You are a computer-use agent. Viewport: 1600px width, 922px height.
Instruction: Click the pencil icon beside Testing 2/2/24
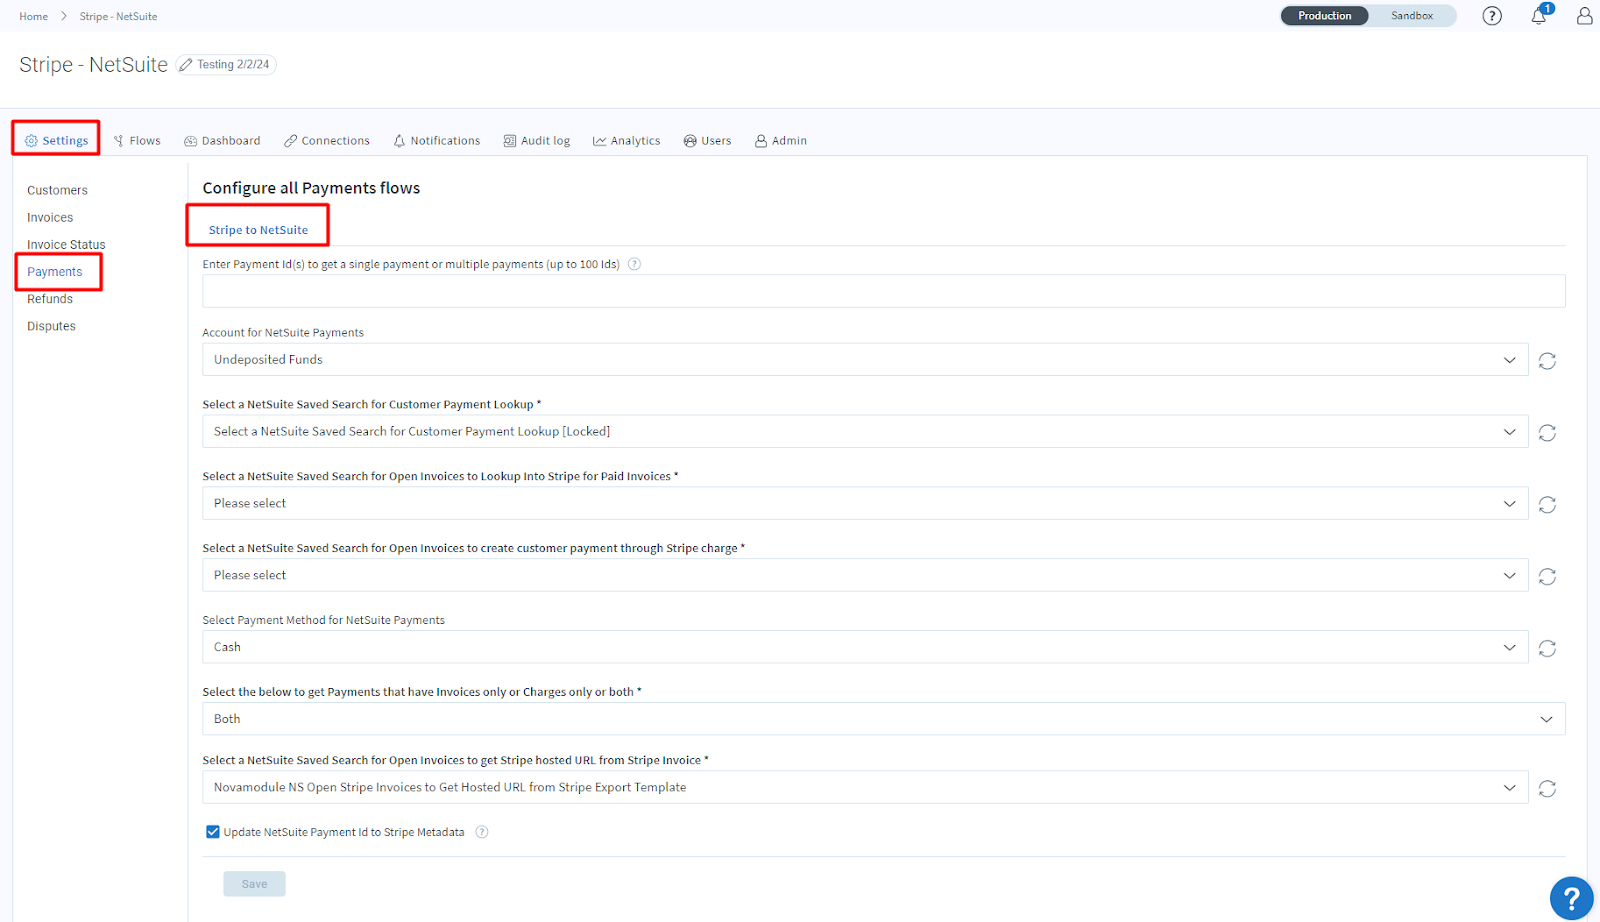click(186, 65)
